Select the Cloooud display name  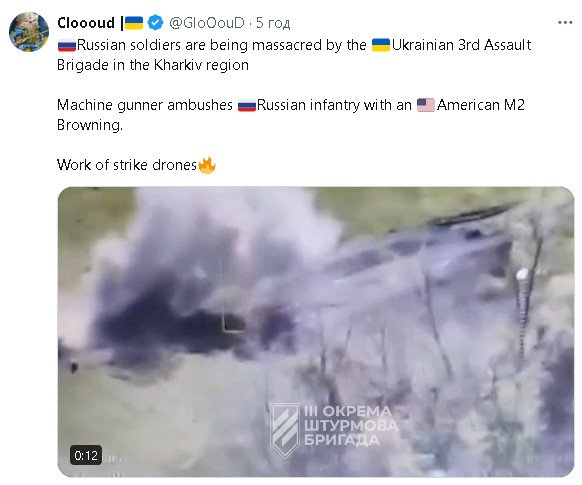tap(86, 23)
